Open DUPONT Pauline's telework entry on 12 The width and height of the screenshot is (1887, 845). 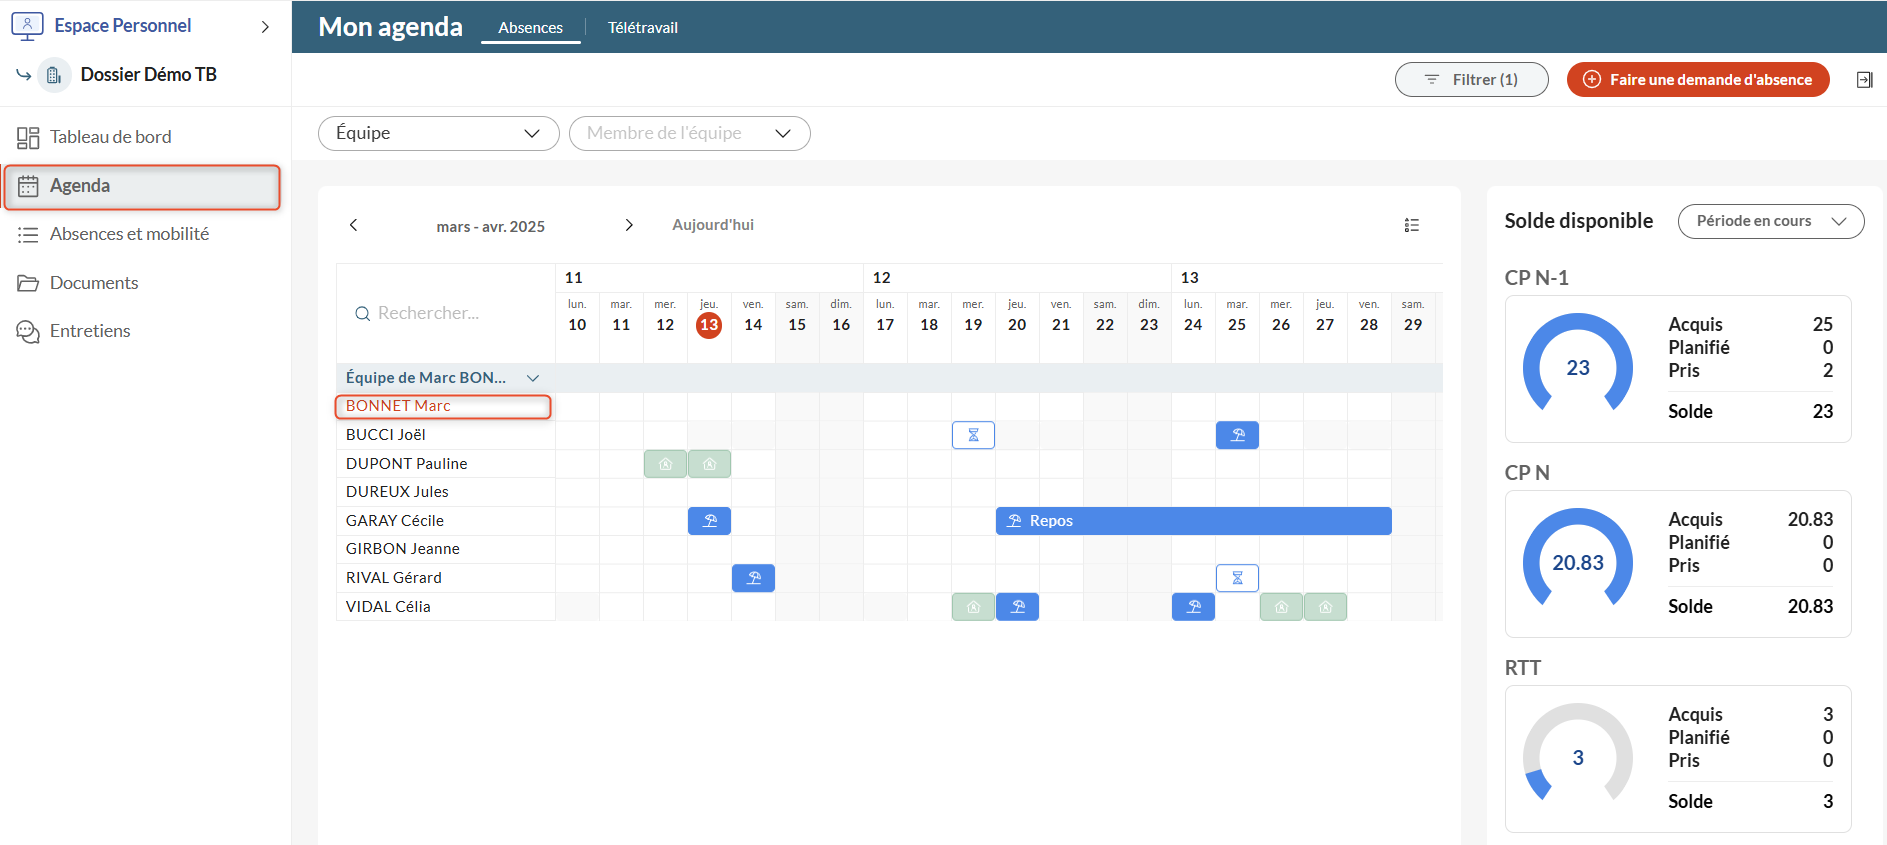point(665,464)
